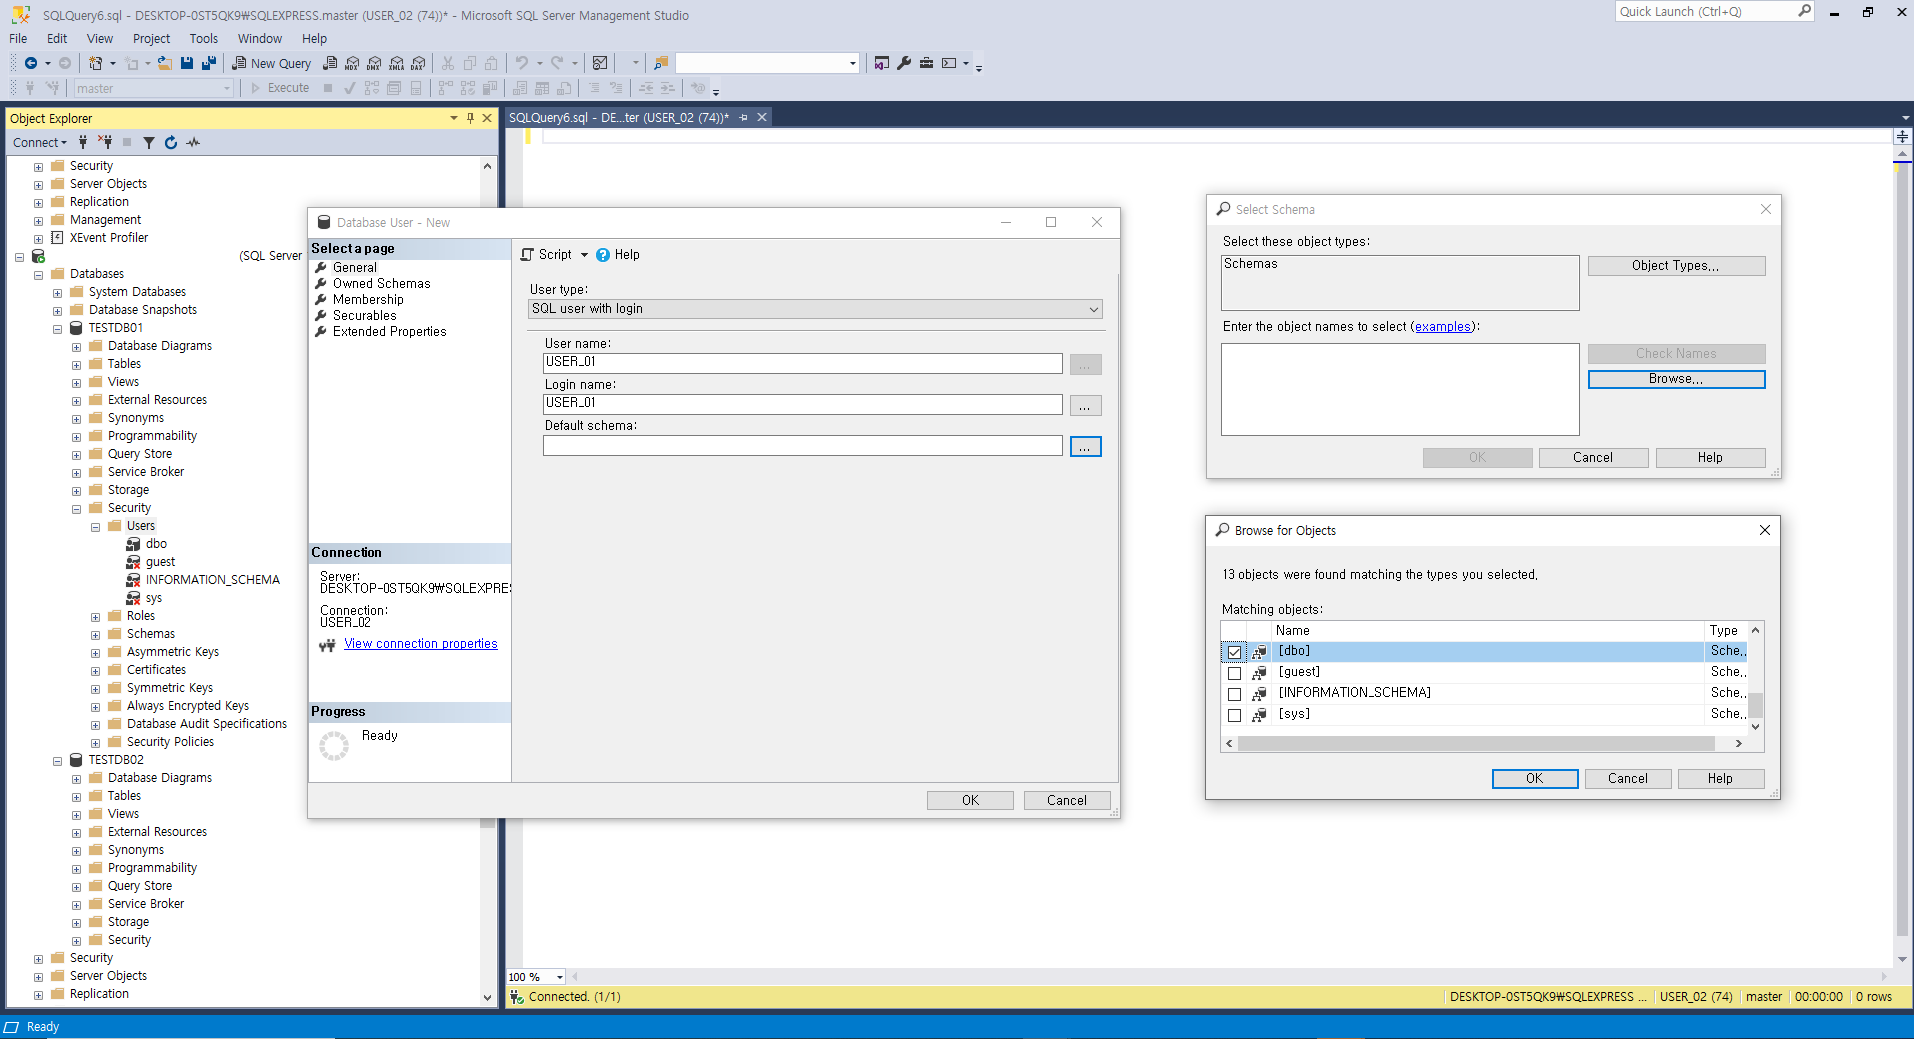Check the [sys] schema checkbox
This screenshot has height=1039, width=1914.
[x=1234, y=715]
